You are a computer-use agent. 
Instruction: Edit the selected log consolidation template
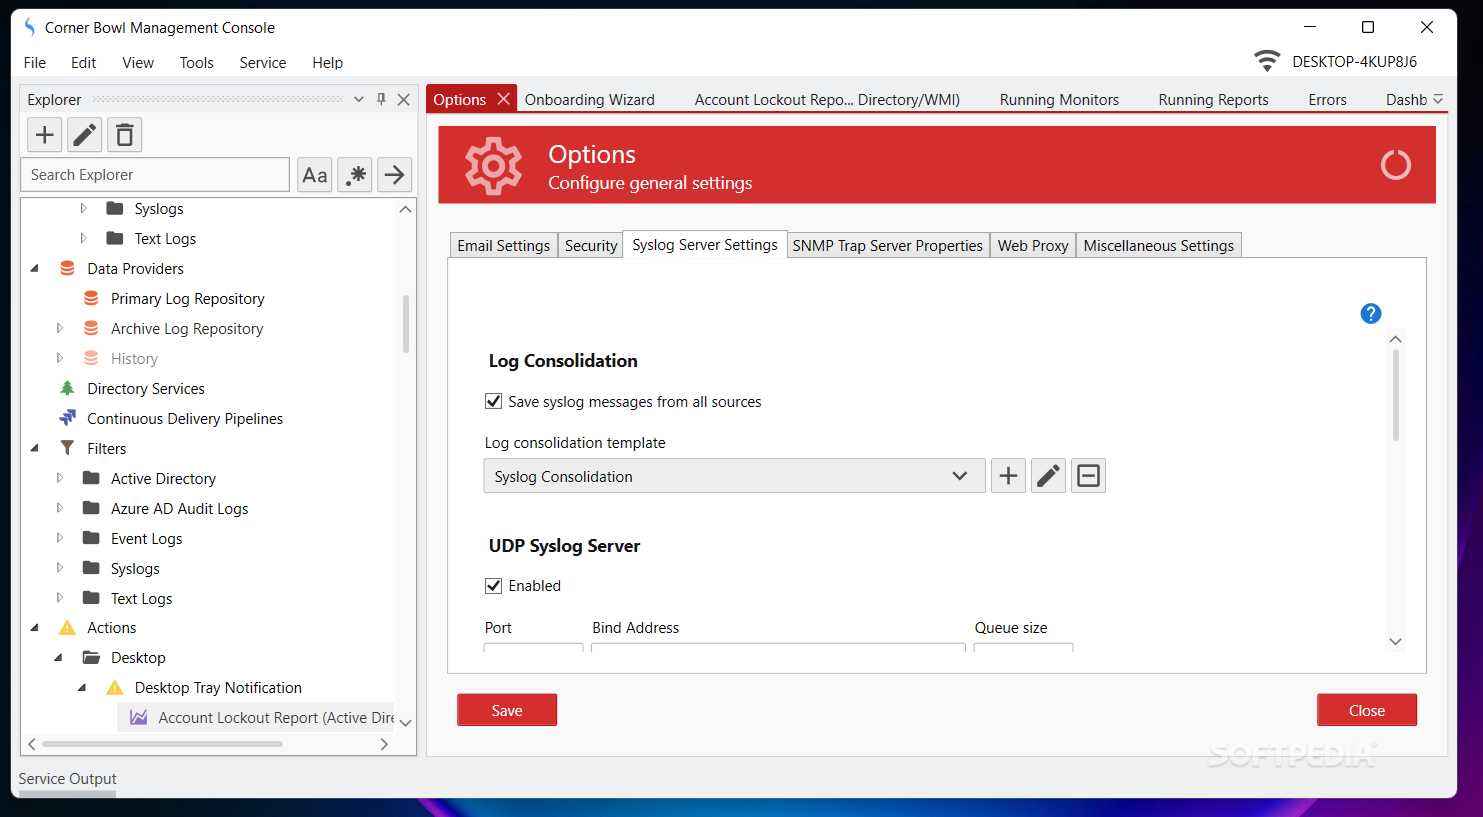pos(1048,476)
